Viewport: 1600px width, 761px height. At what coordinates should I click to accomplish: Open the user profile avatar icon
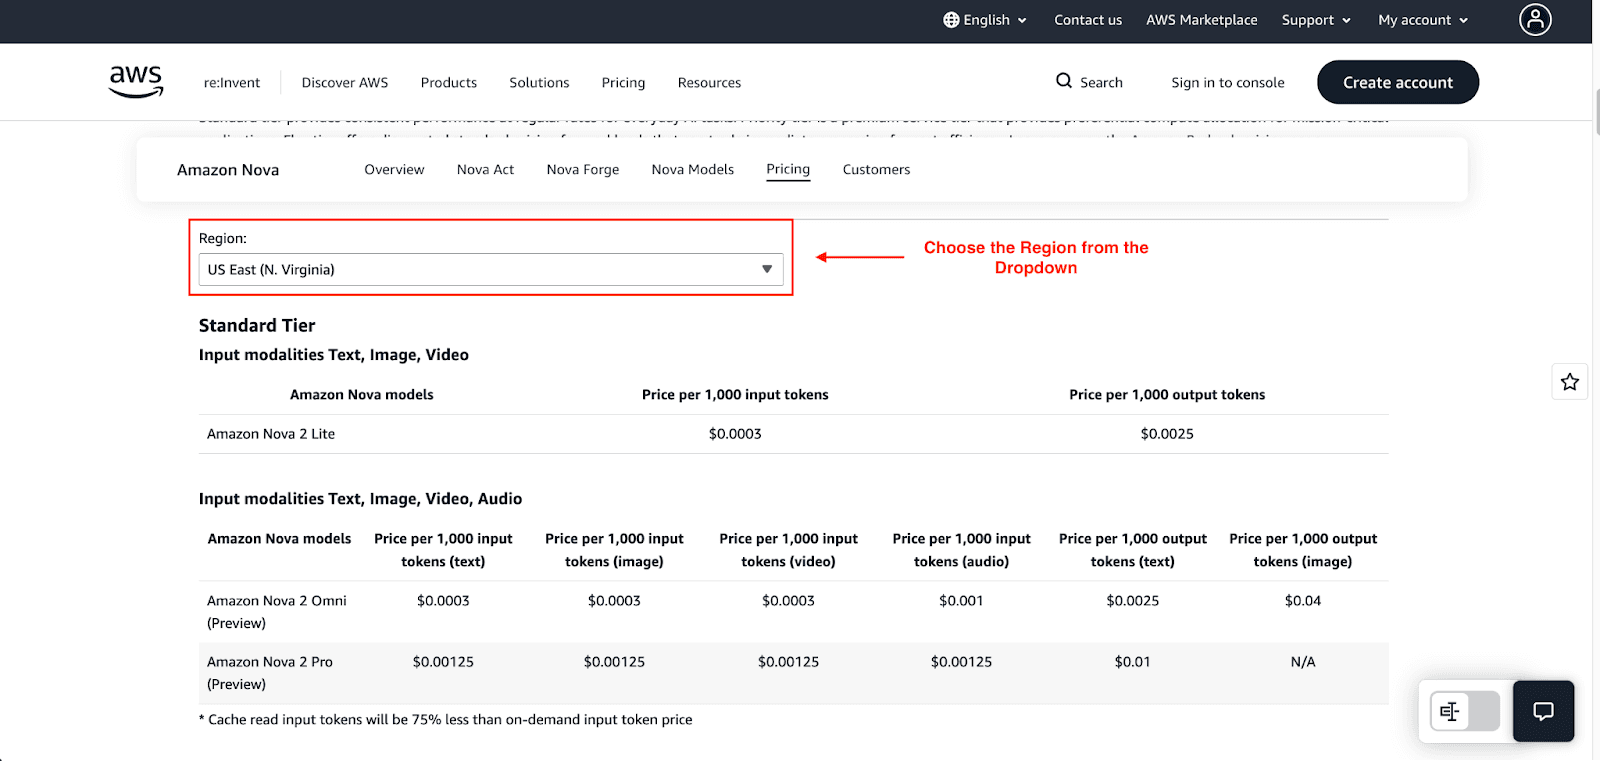[x=1535, y=19]
